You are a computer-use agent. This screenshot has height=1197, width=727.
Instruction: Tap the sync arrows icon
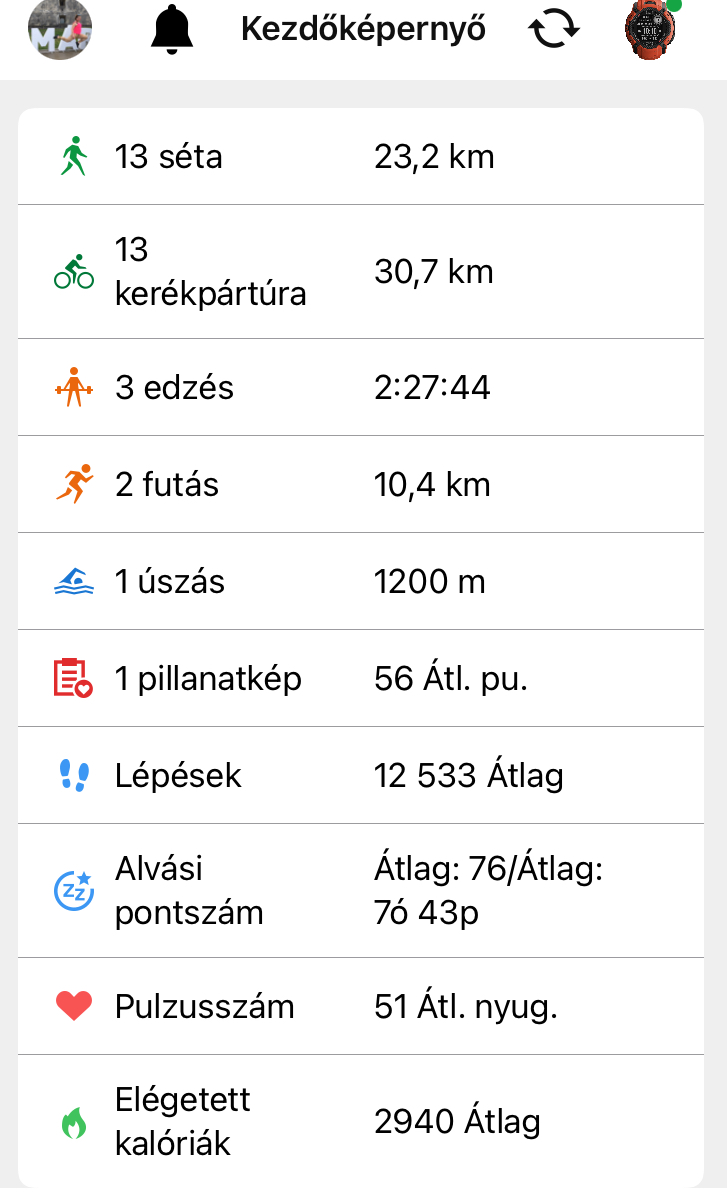tap(554, 29)
